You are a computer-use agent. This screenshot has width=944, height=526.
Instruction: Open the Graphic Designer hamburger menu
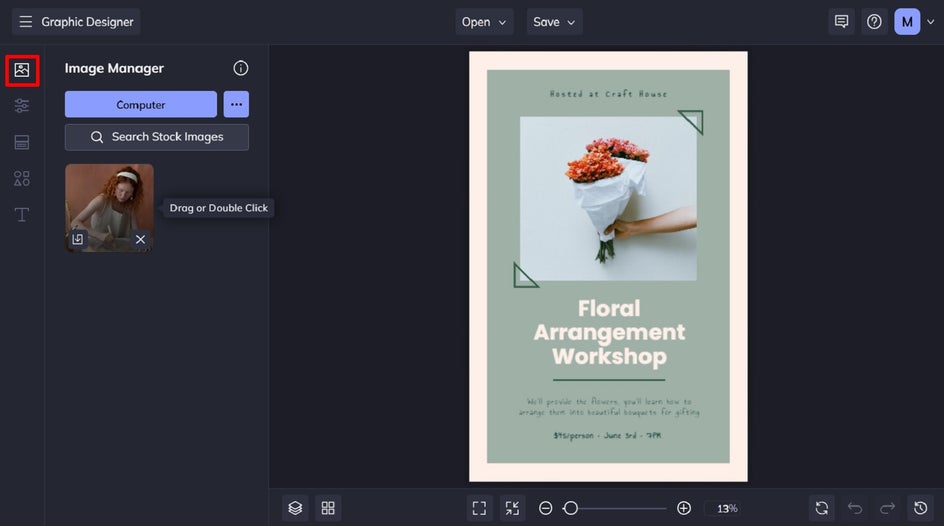pos(26,22)
